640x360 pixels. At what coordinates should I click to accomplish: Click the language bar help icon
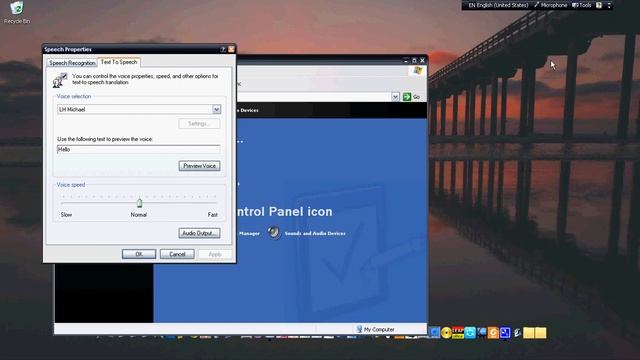coord(599,5)
